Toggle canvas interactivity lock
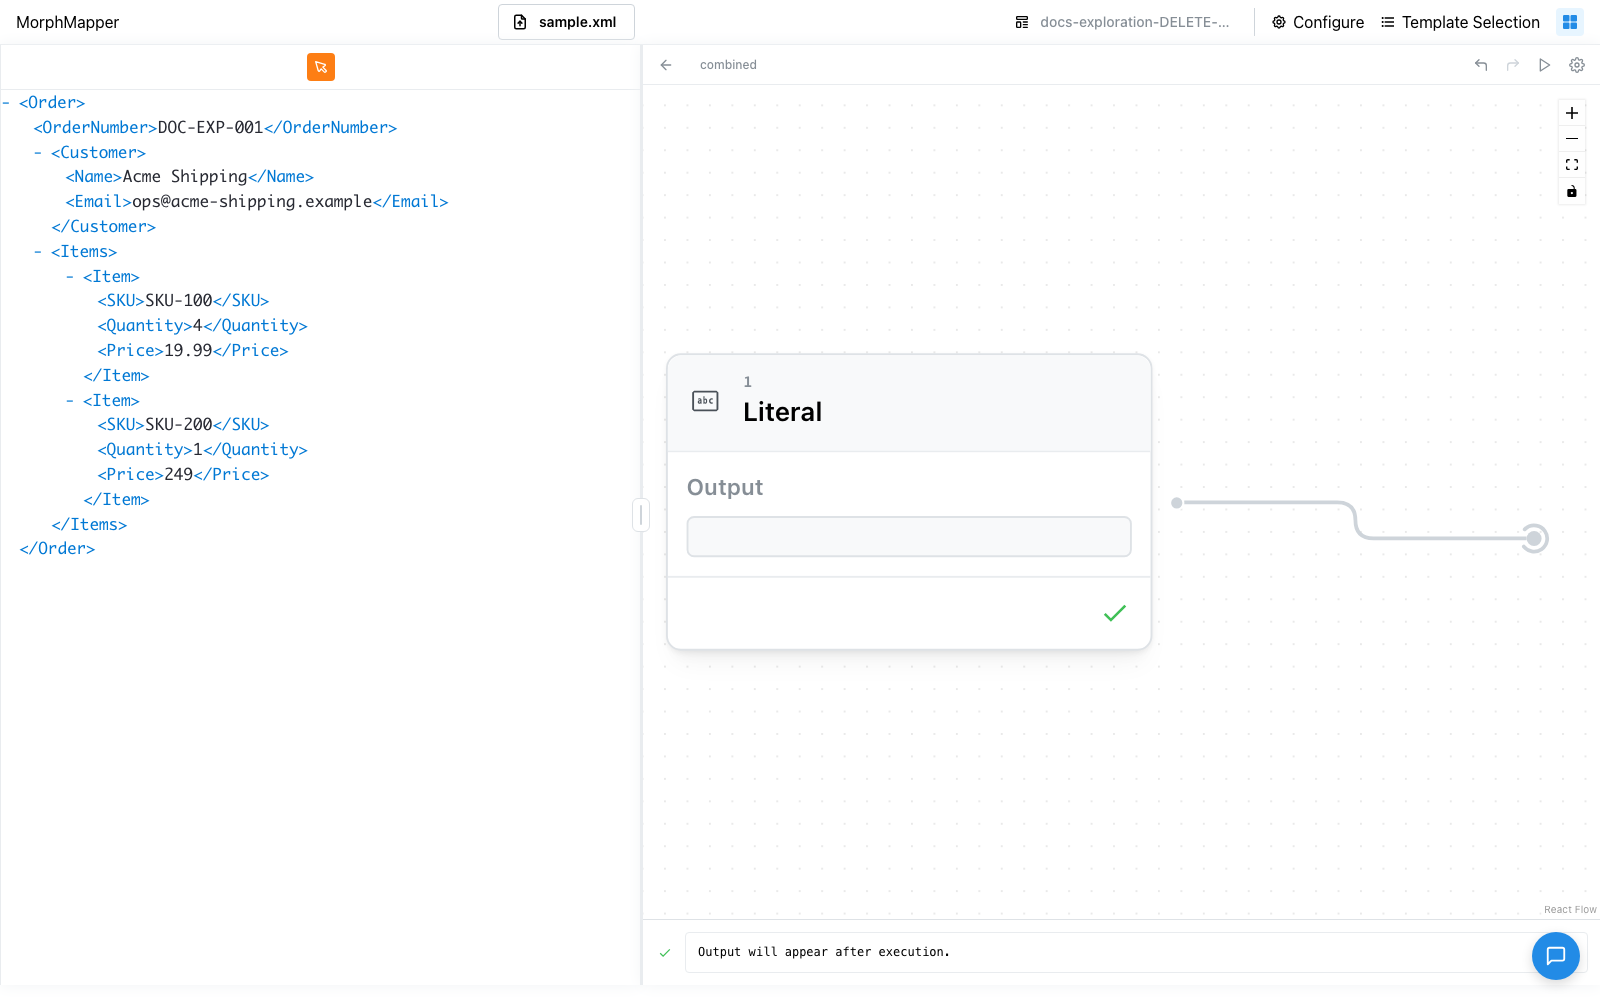Image resolution: width=1600 pixels, height=1000 pixels. tap(1572, 191)
